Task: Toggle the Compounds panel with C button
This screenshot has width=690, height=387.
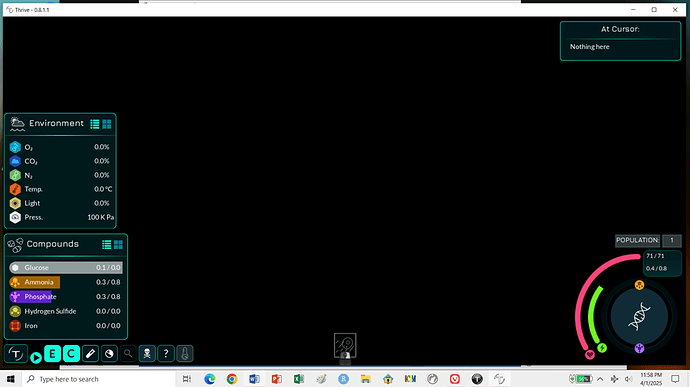Action: (x=71, y=354)
